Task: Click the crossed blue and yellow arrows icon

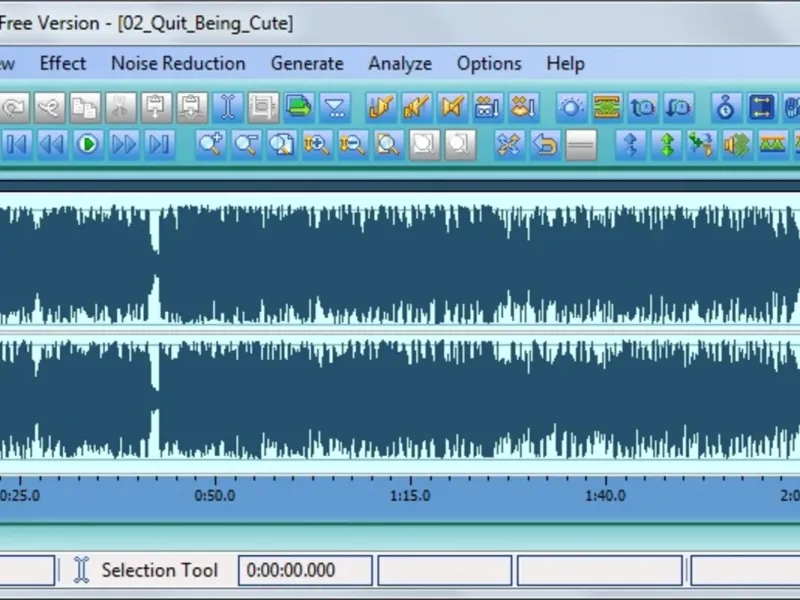Action: (x=510, y=145)
